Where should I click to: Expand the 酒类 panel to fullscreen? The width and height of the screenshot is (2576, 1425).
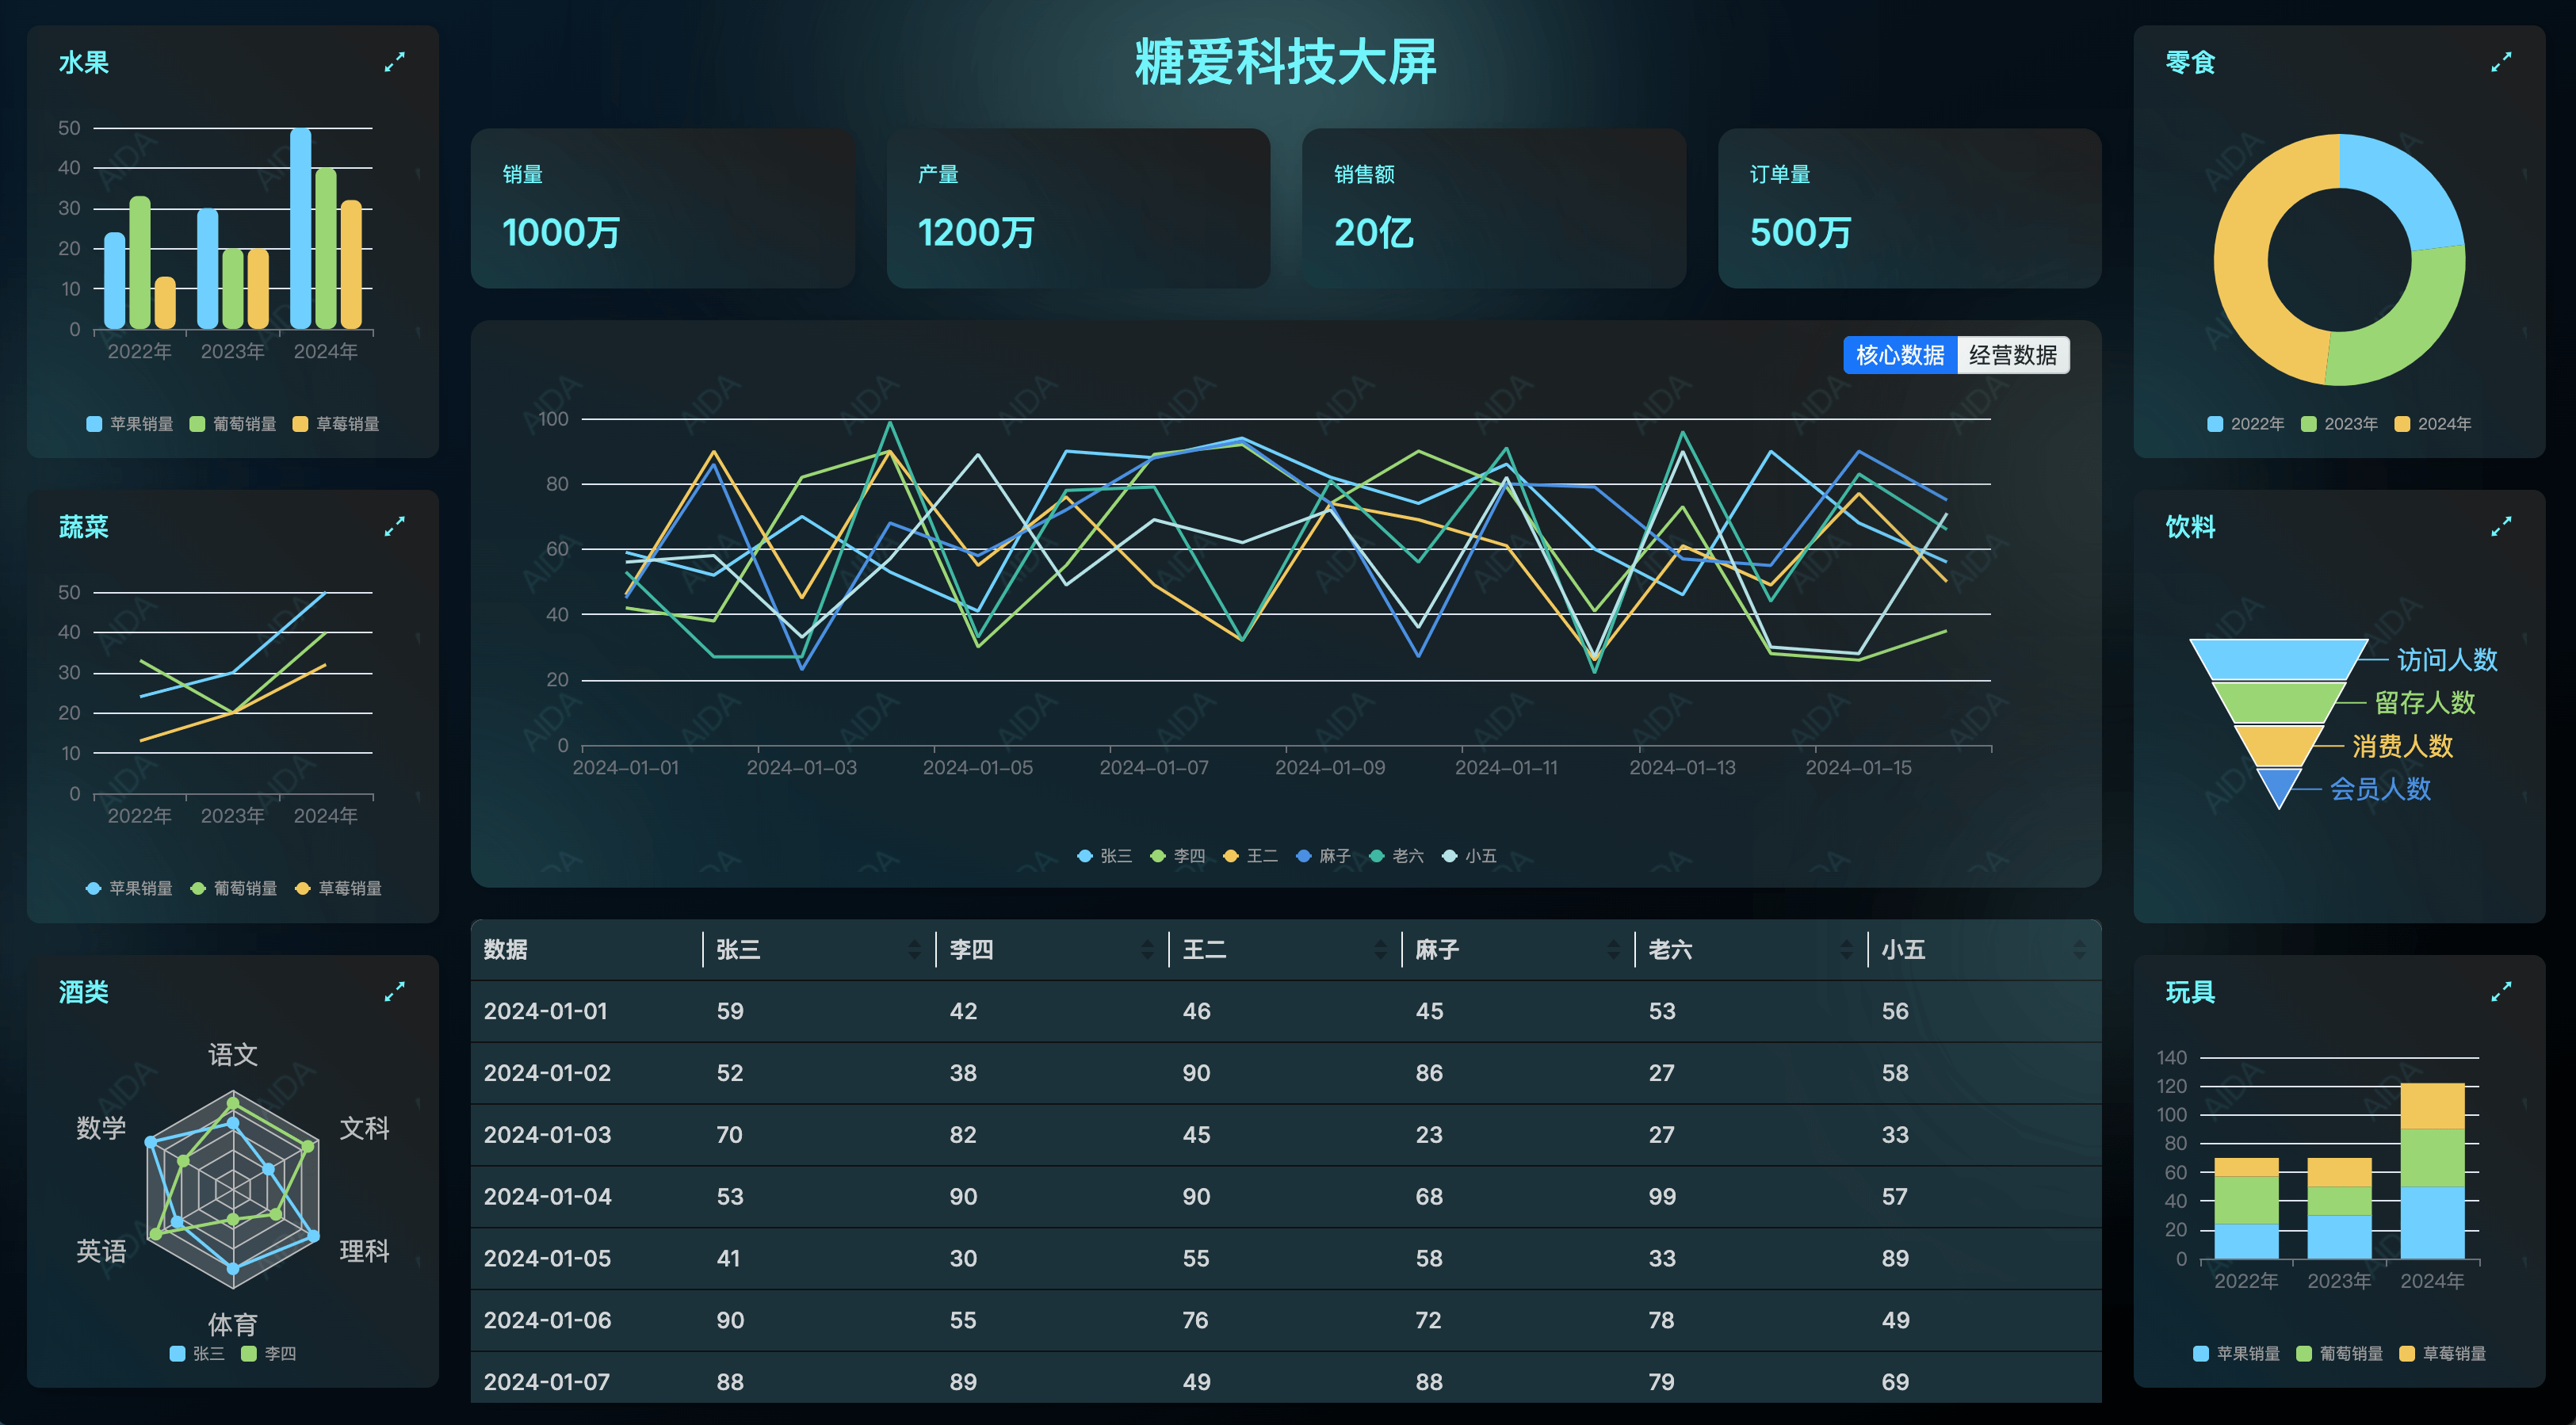click(394, 991)
